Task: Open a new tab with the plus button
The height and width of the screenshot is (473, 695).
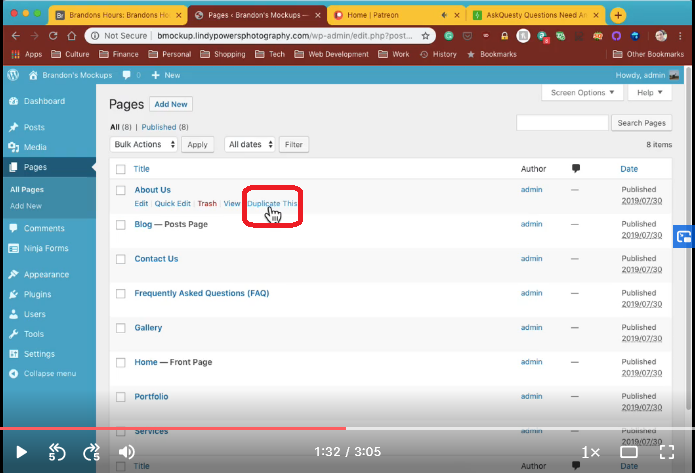Action: pos(618,16)
